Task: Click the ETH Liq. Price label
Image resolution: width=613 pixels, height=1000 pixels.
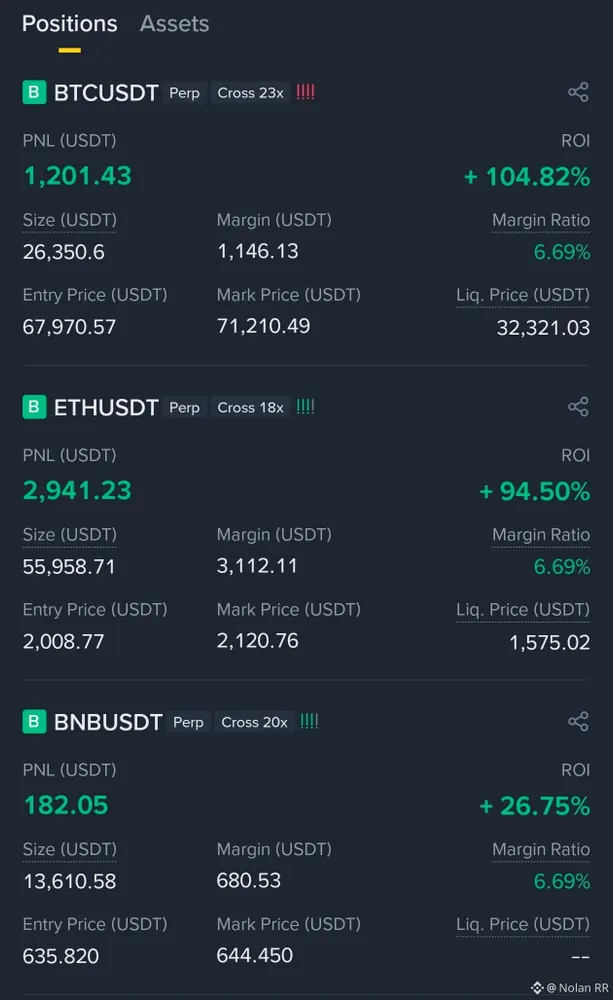Action: click(522, 609)
